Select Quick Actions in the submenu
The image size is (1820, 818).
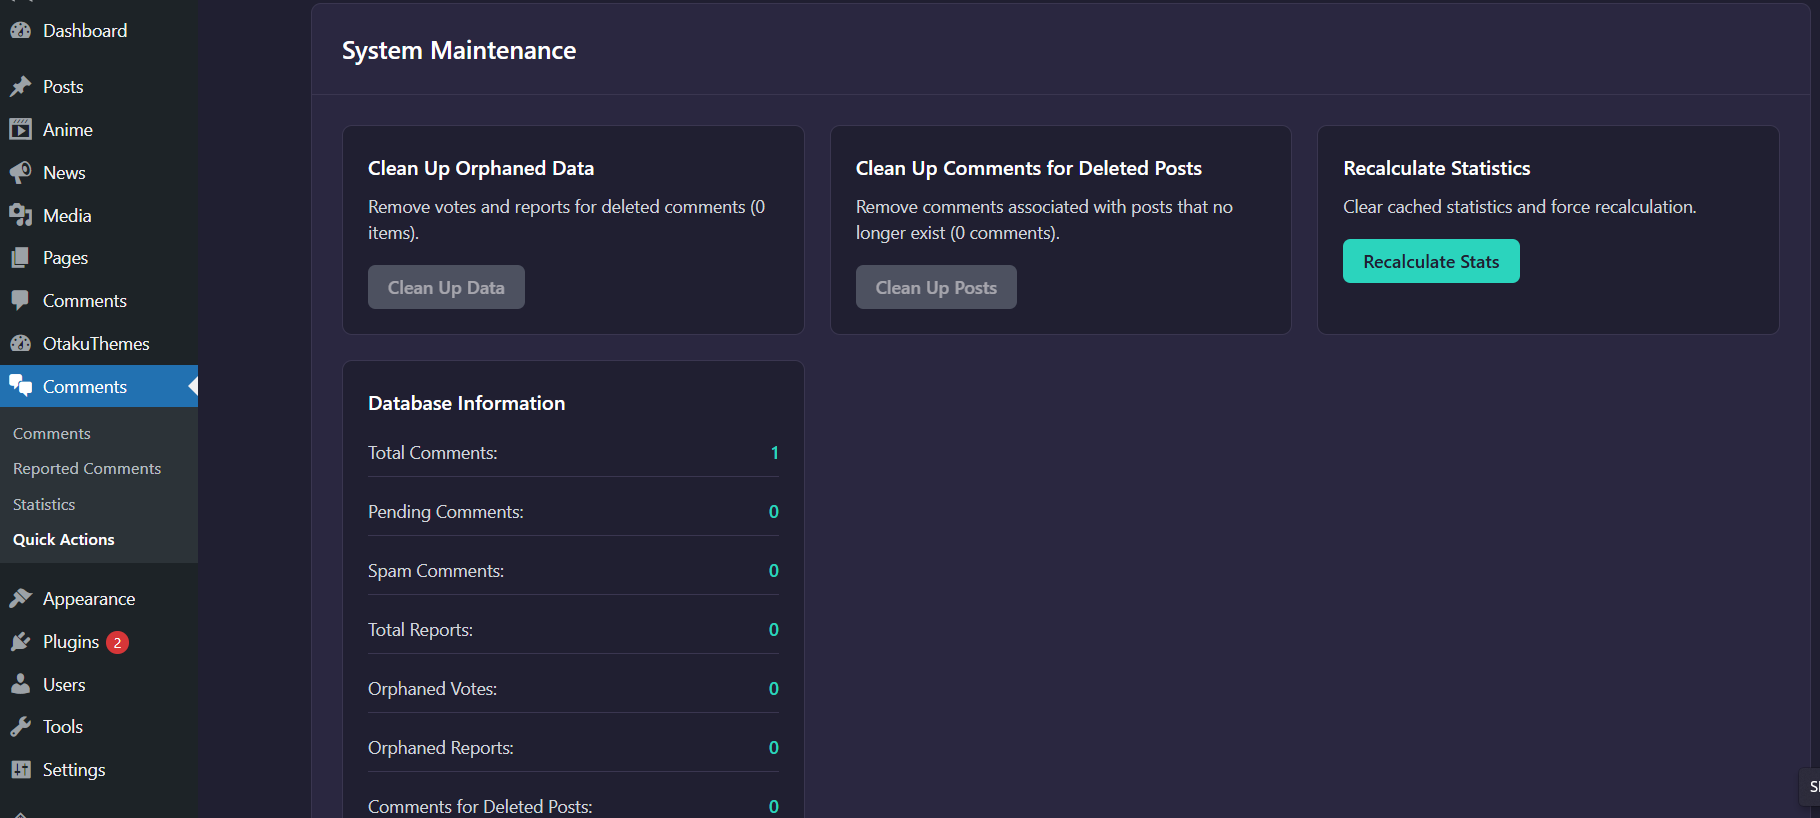tap(64, 540)
